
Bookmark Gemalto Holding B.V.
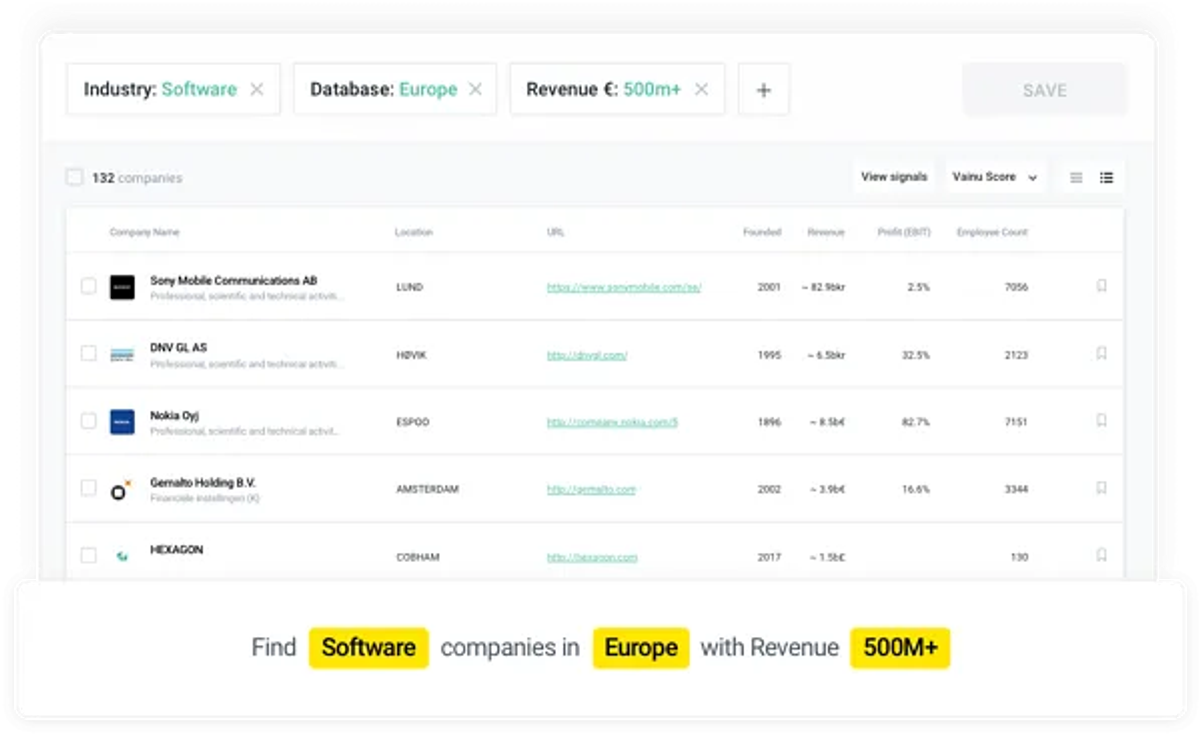point(1101,488)
